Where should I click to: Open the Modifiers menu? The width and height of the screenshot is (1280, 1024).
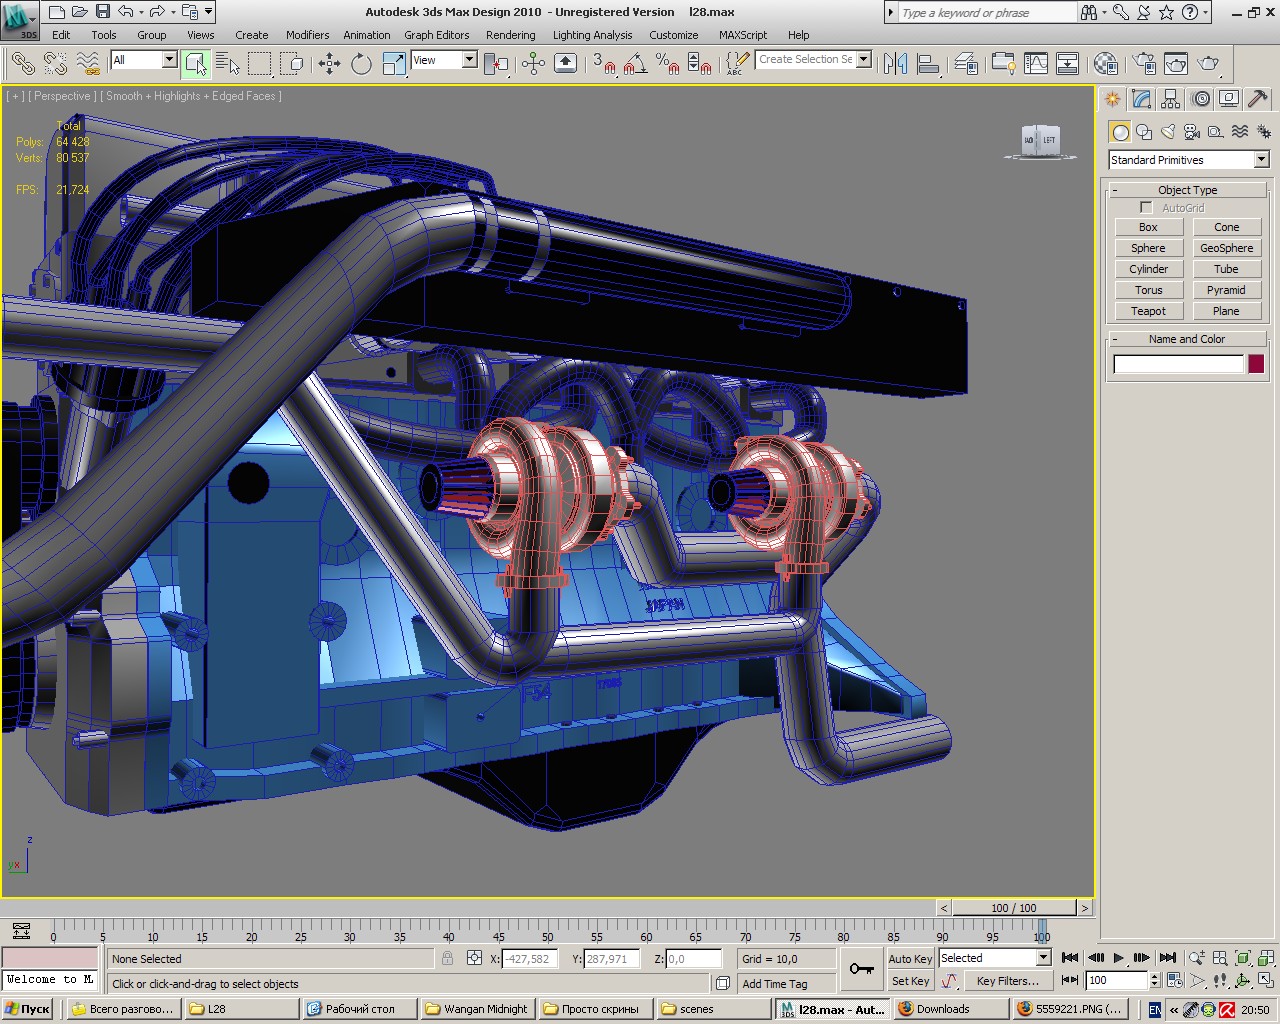(x=307, y=35)
